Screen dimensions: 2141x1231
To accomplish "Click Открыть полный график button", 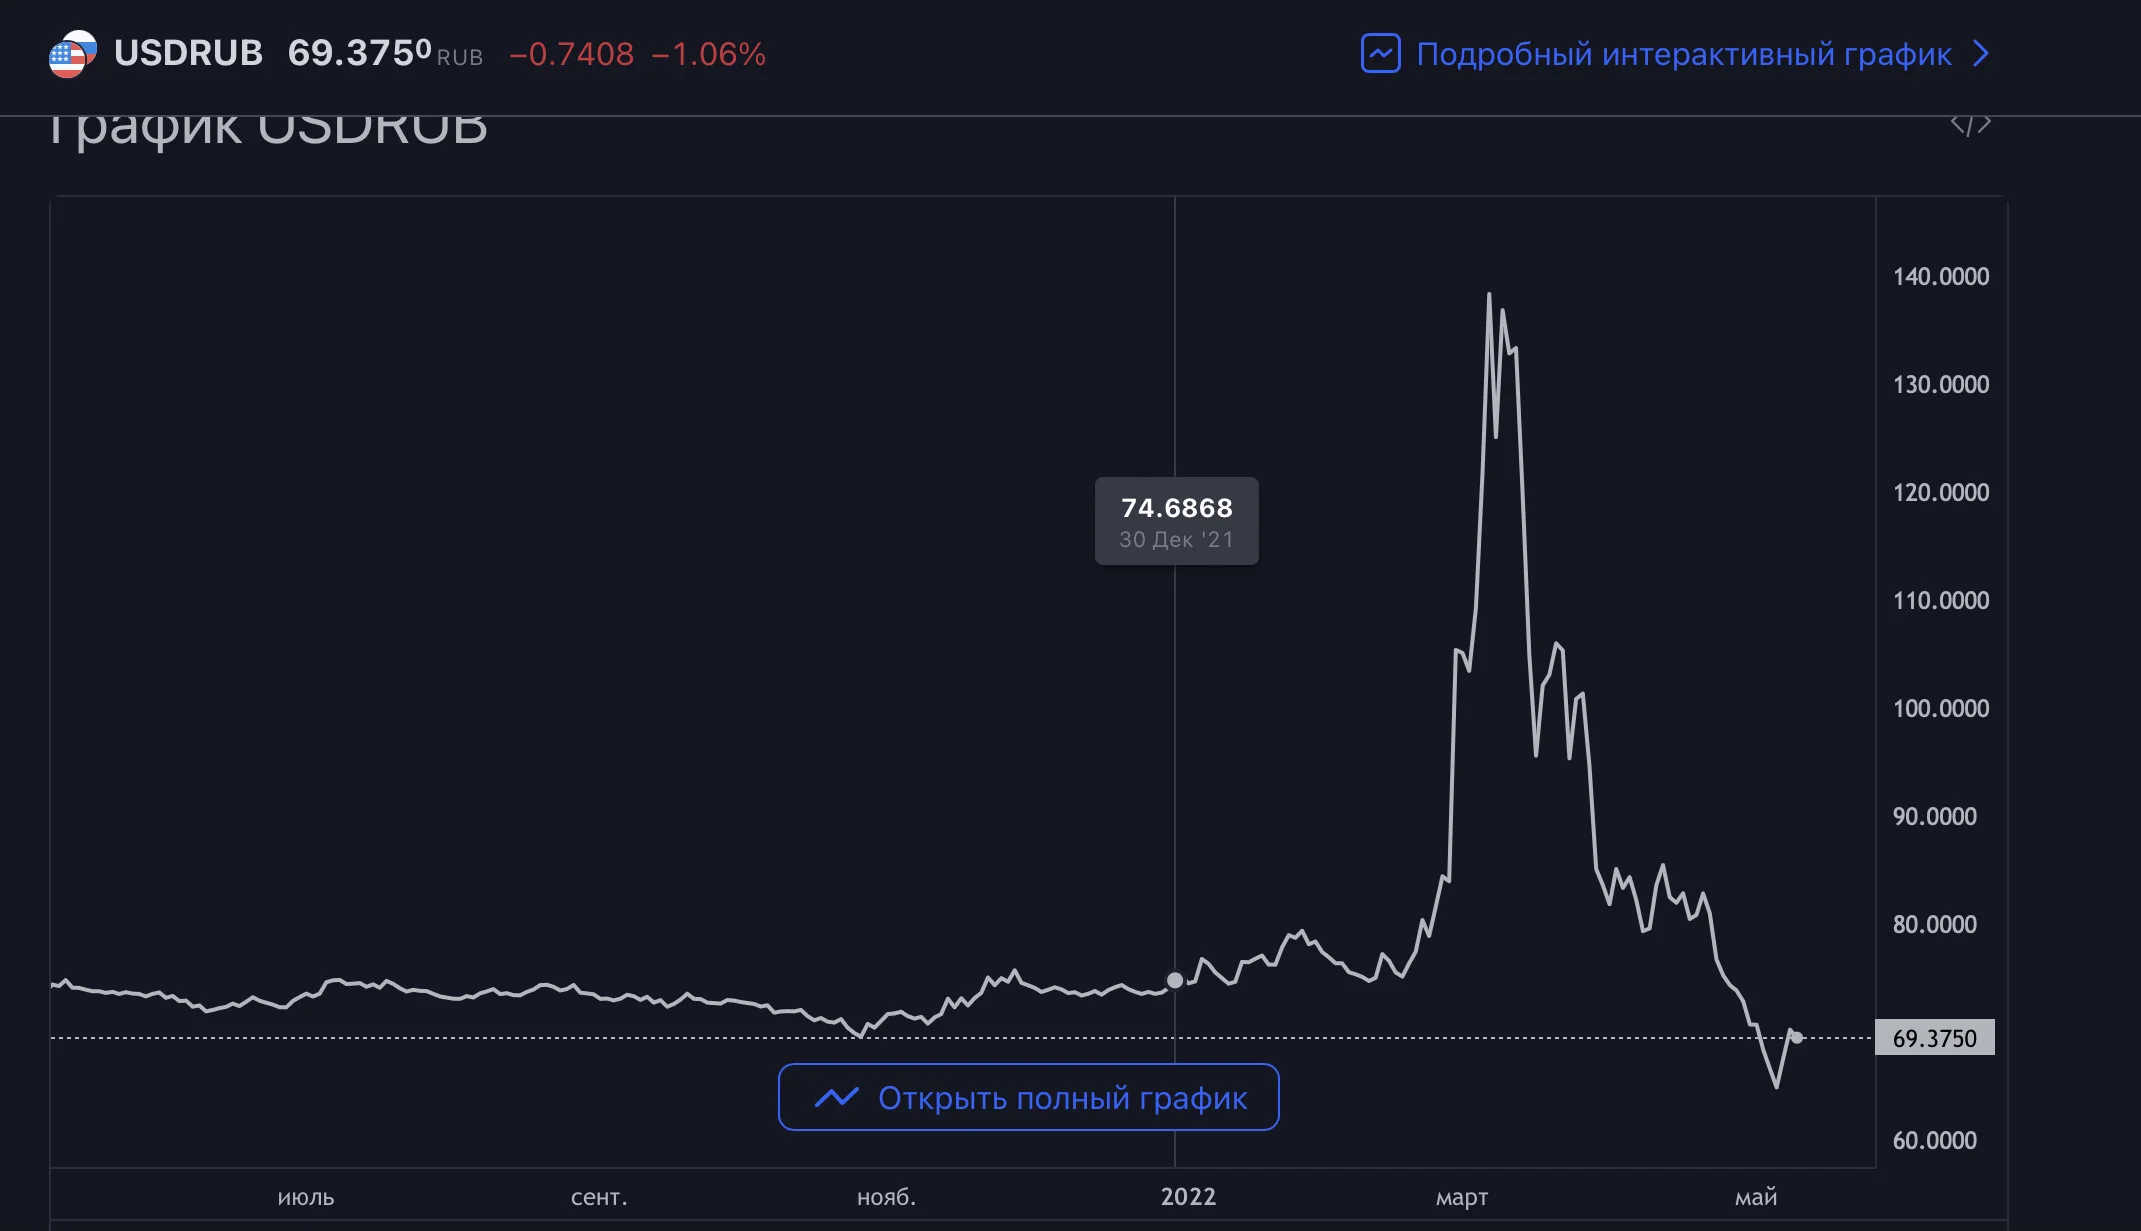I will pos(1028,1097).
